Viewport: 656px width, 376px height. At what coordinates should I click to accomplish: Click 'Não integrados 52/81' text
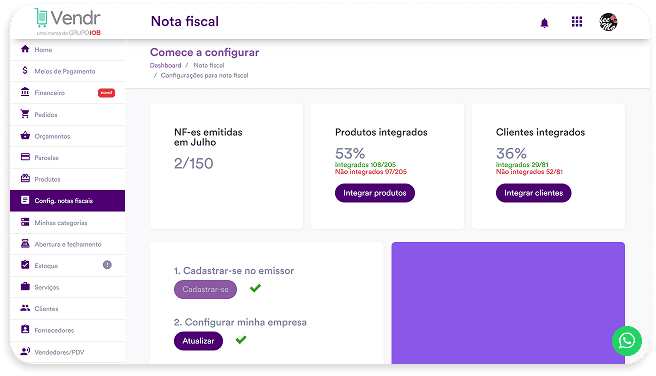pyautogui.click(x=529, y=171)
